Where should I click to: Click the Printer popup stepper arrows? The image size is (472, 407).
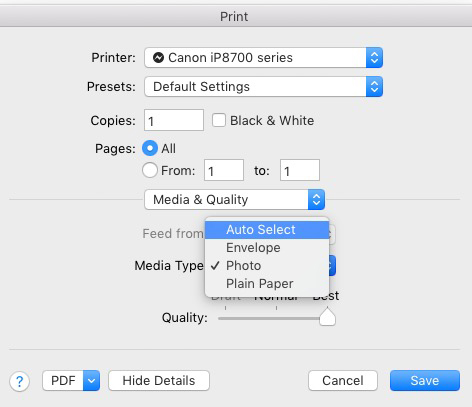click(374, 58)
